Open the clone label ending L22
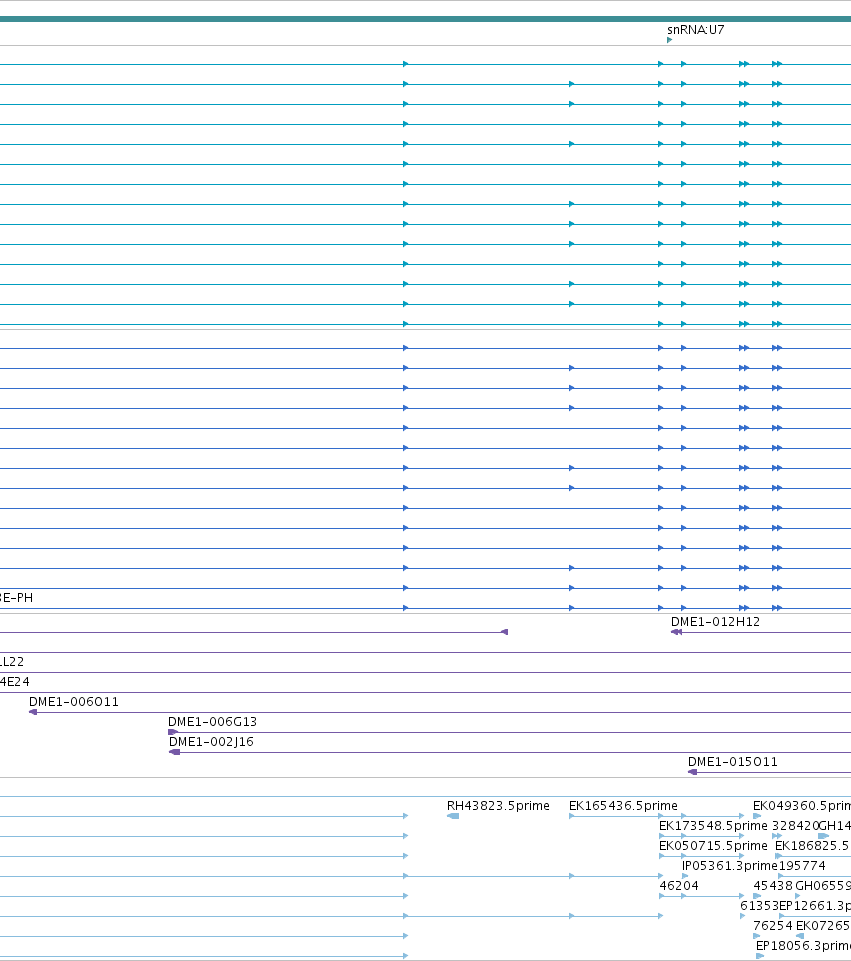 tap(12, 662)
